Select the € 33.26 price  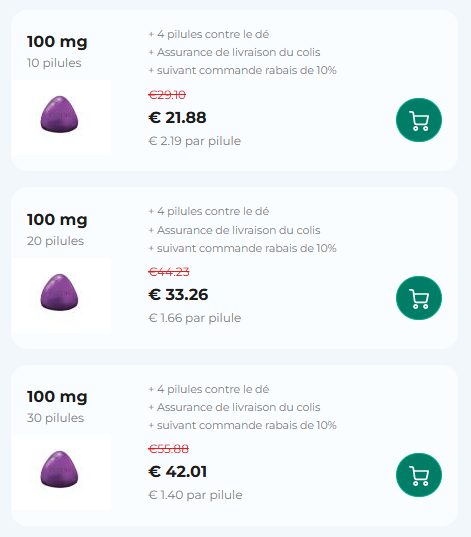178,295
